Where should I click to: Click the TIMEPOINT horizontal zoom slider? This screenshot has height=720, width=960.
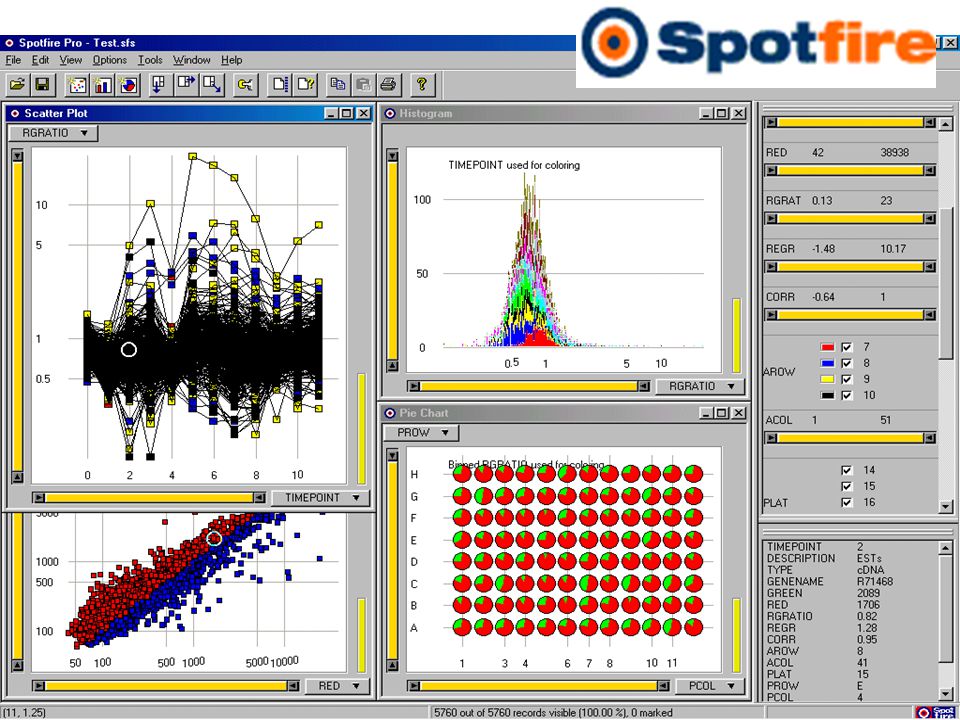pos(149,498)
